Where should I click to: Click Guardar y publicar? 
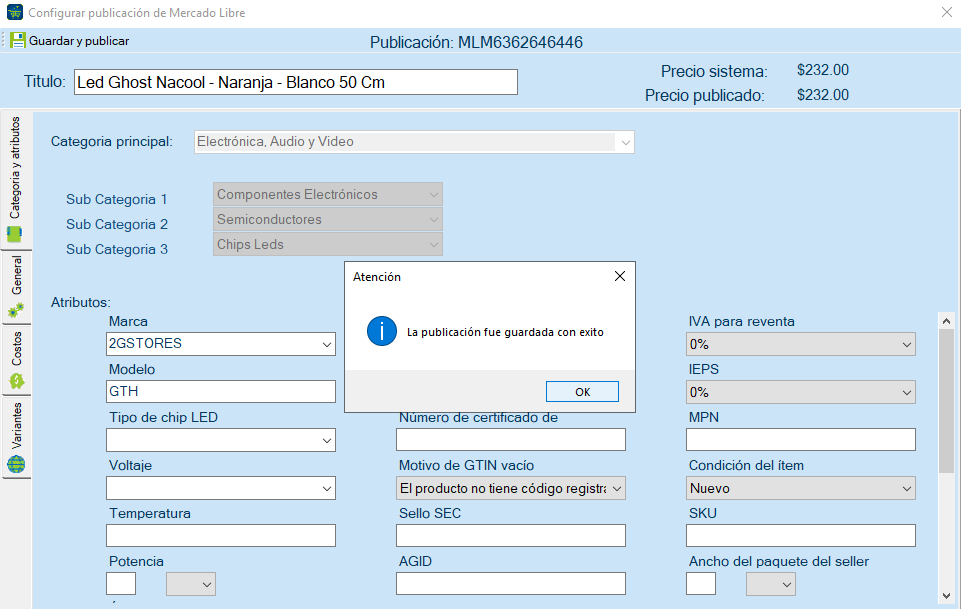point(70,41)
